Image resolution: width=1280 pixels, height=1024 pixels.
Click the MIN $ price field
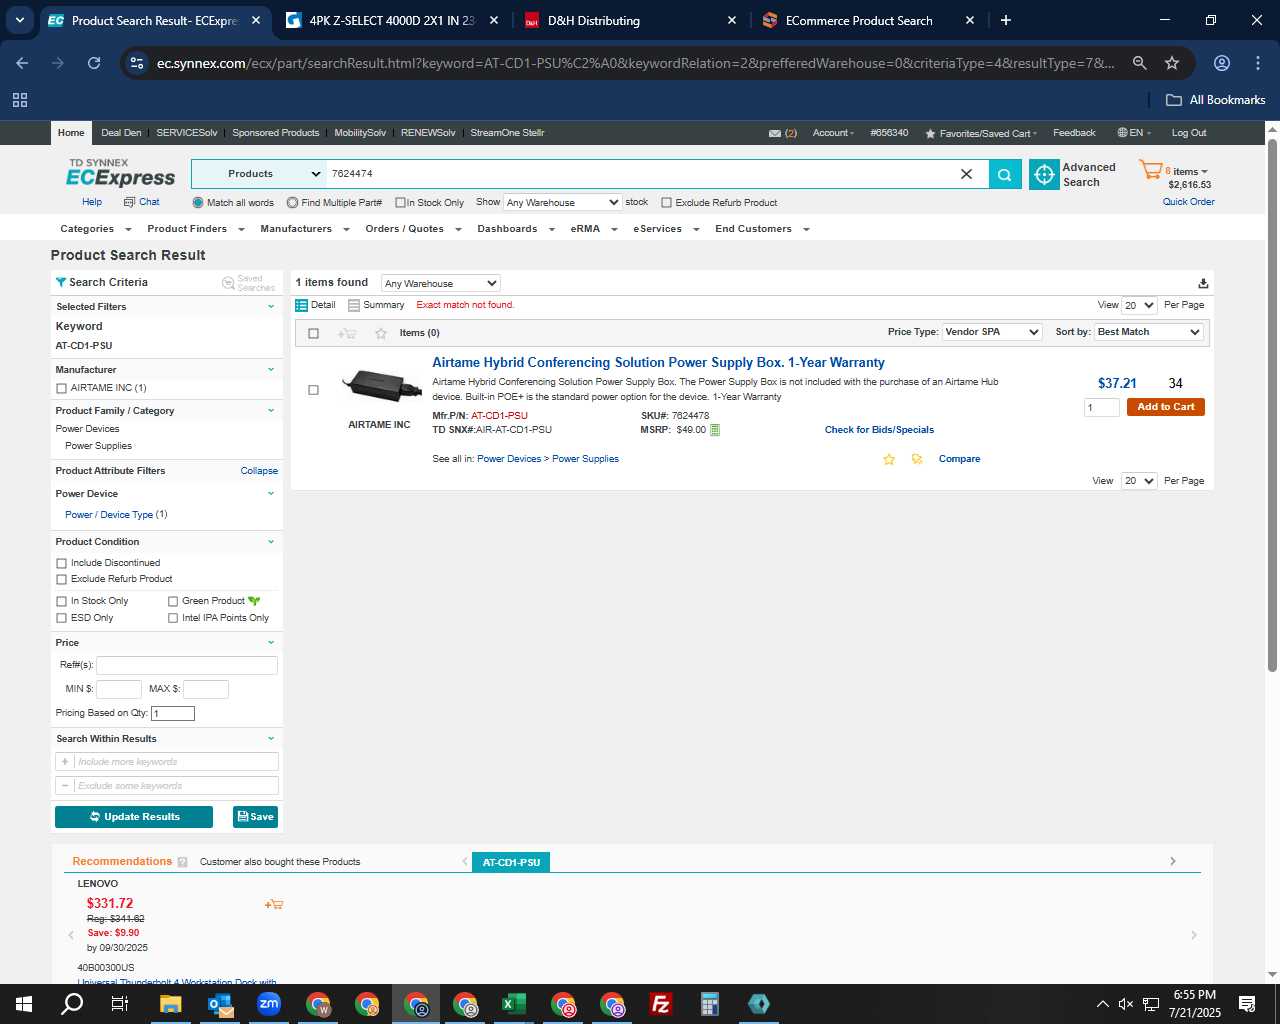click(x=119, y=689)
